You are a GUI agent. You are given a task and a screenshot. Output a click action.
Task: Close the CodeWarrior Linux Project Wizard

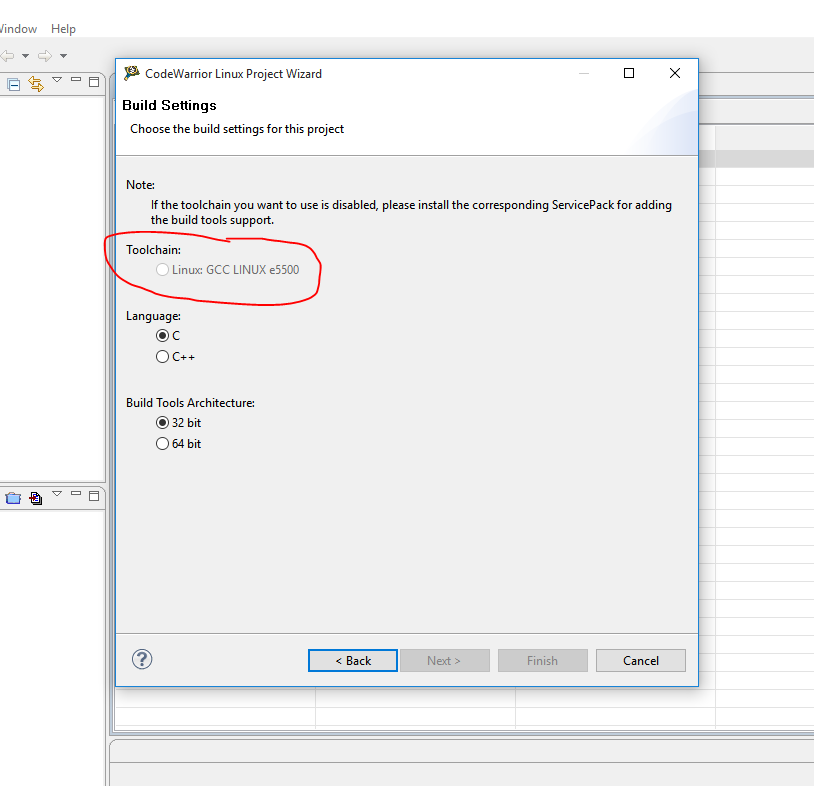[675, 73]
